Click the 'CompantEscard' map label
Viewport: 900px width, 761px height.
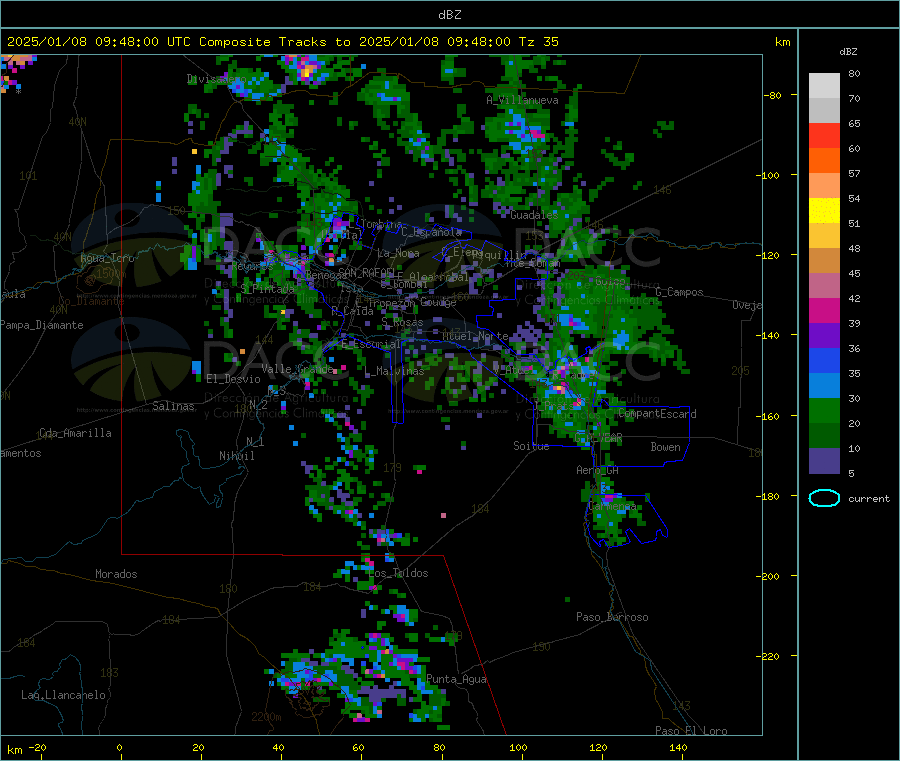coord(657,413)
